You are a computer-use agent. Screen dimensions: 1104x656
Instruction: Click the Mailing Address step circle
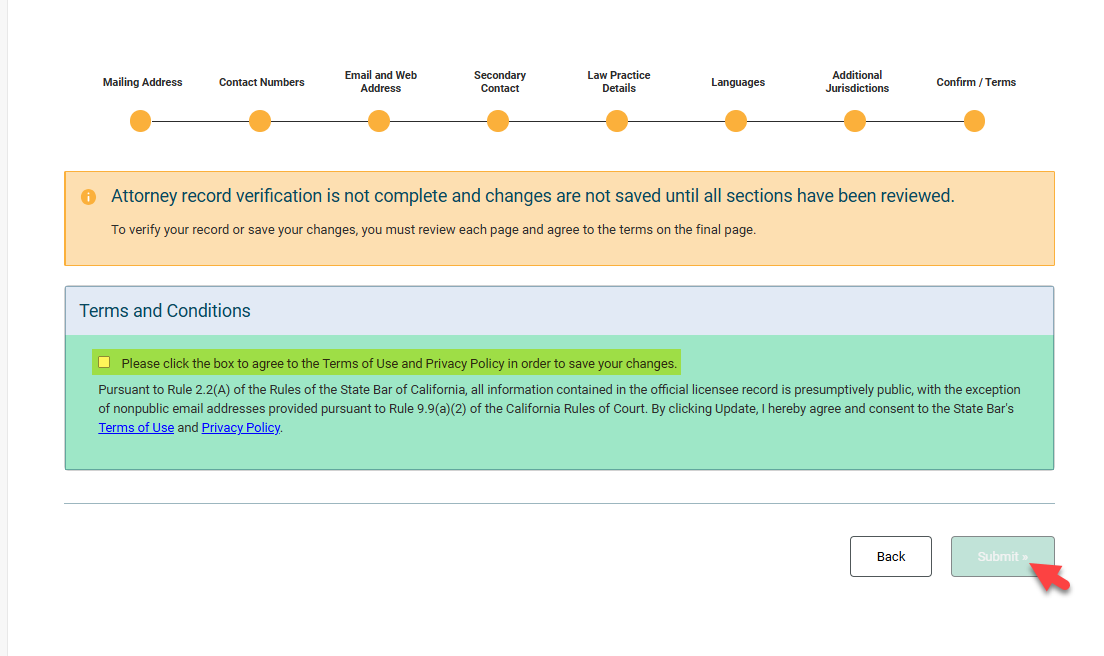click(141, 121)
